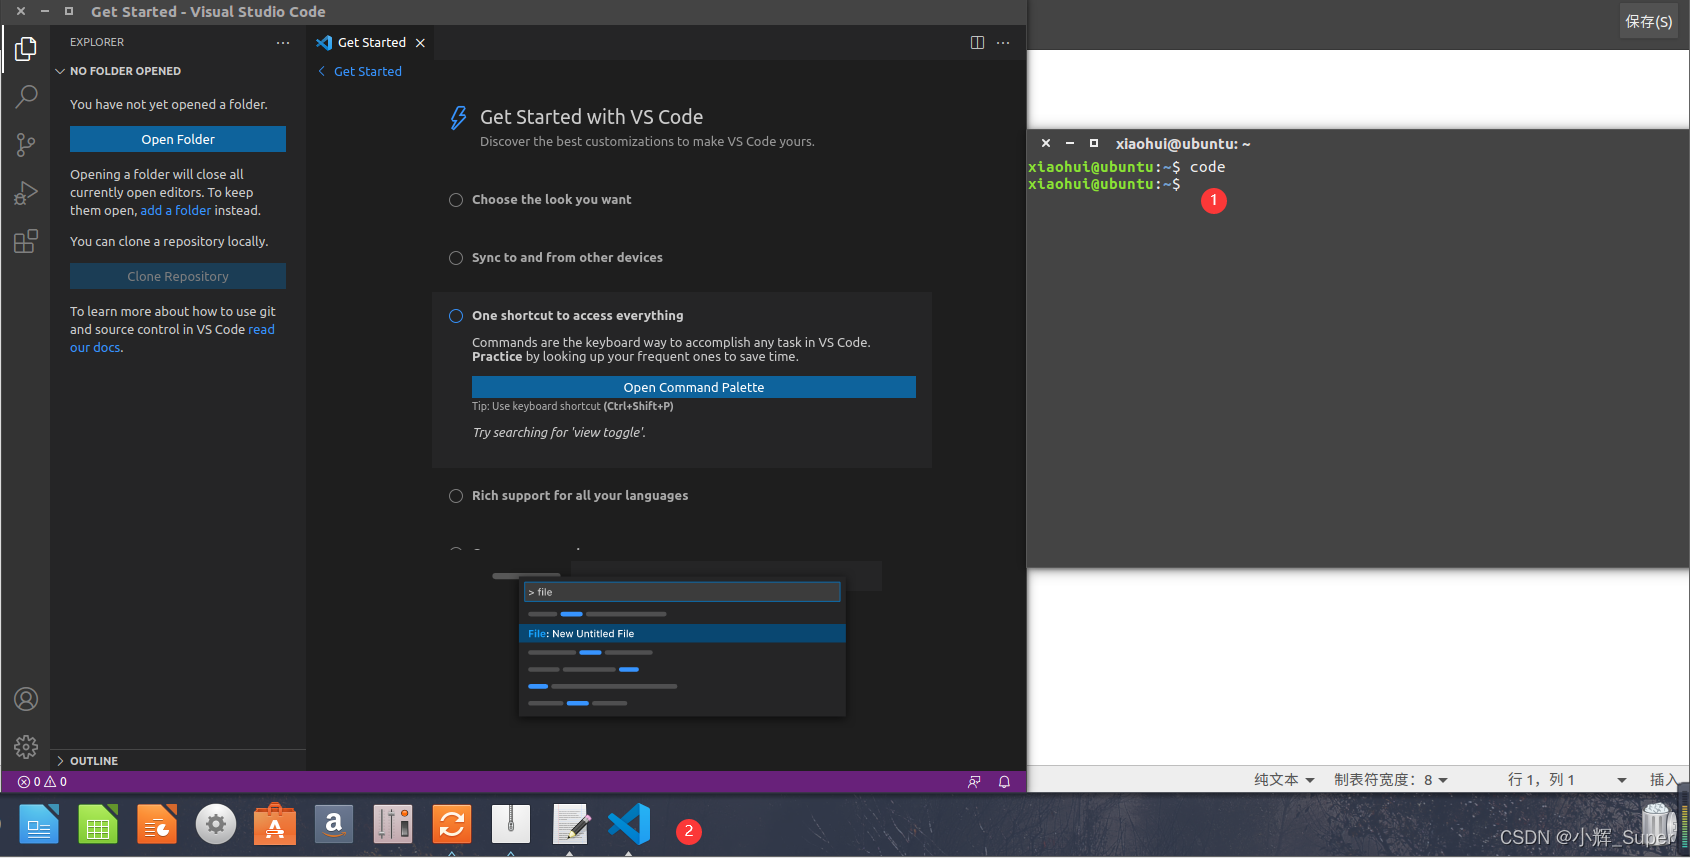Go back via Get Started breadcrumb chevron
Image resolution: width=1690 pixels, height=858 pixels.
click(322, 71)
